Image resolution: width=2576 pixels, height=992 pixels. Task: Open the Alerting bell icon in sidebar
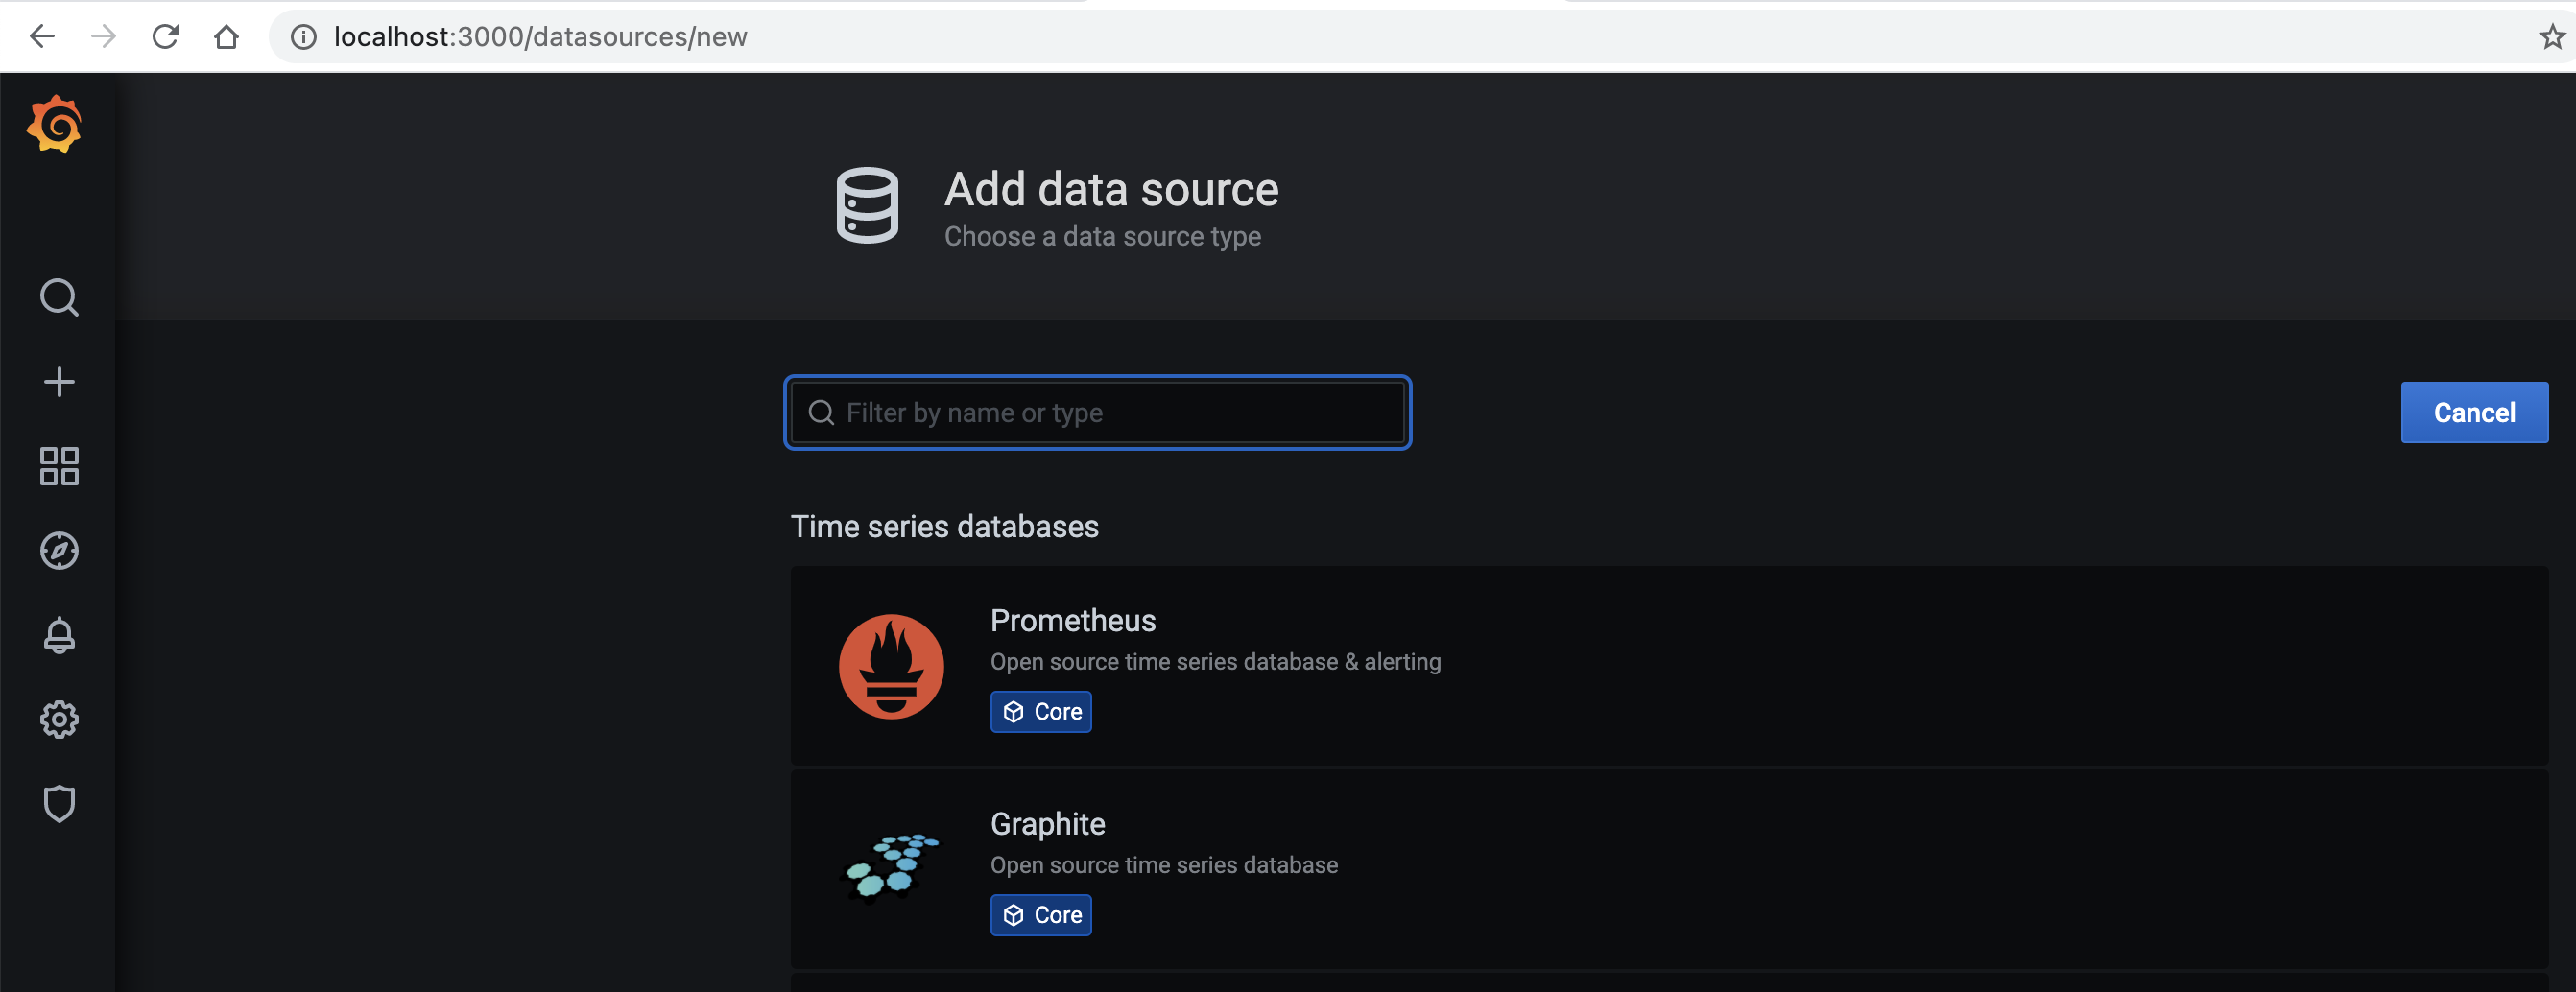click(x=59, y=635)
